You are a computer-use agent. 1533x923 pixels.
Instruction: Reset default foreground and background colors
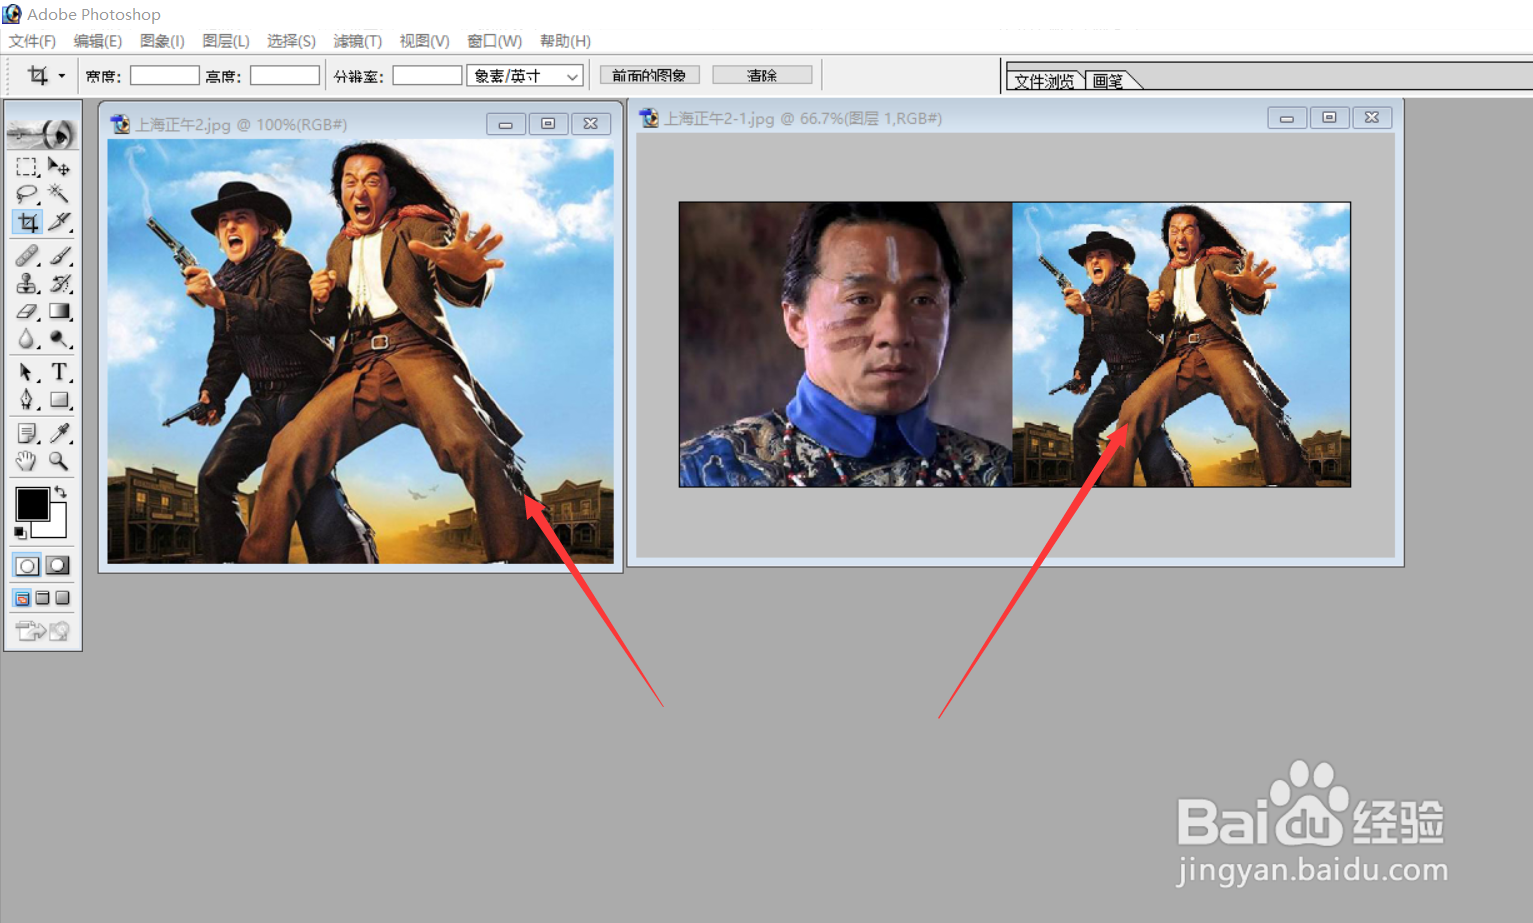20,533
